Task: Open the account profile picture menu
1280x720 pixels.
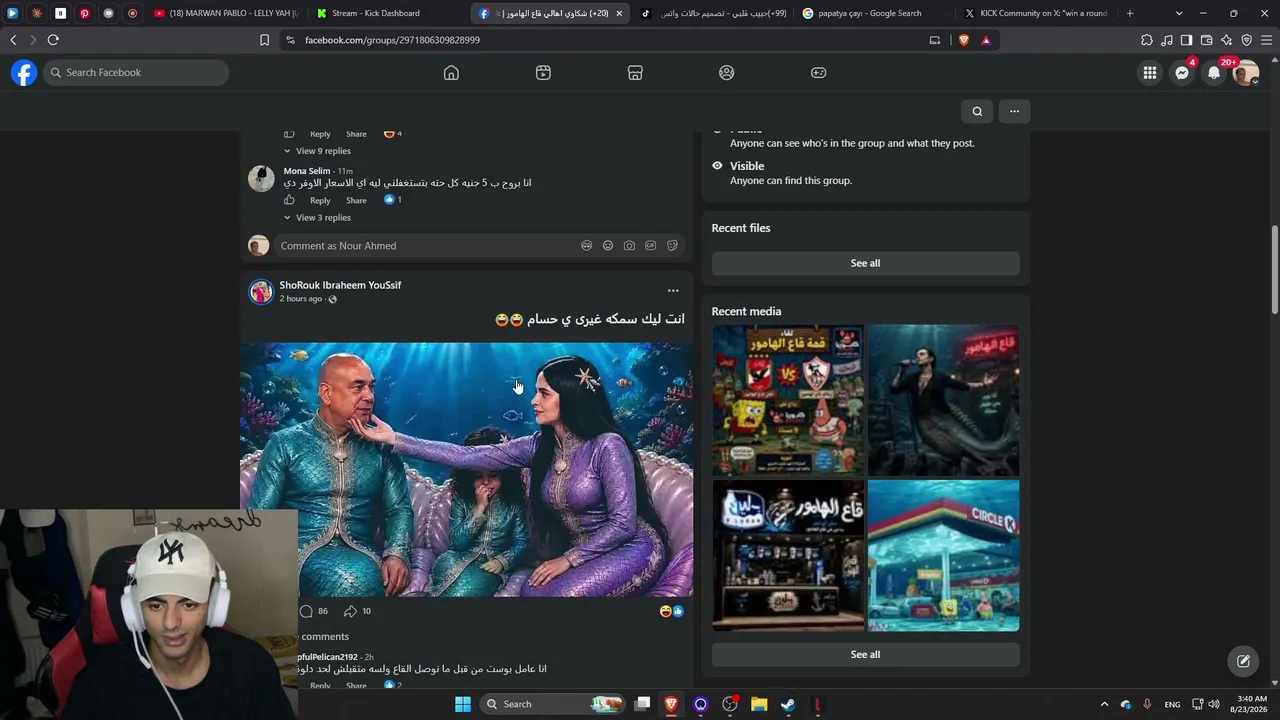Action: point(1246,73)
